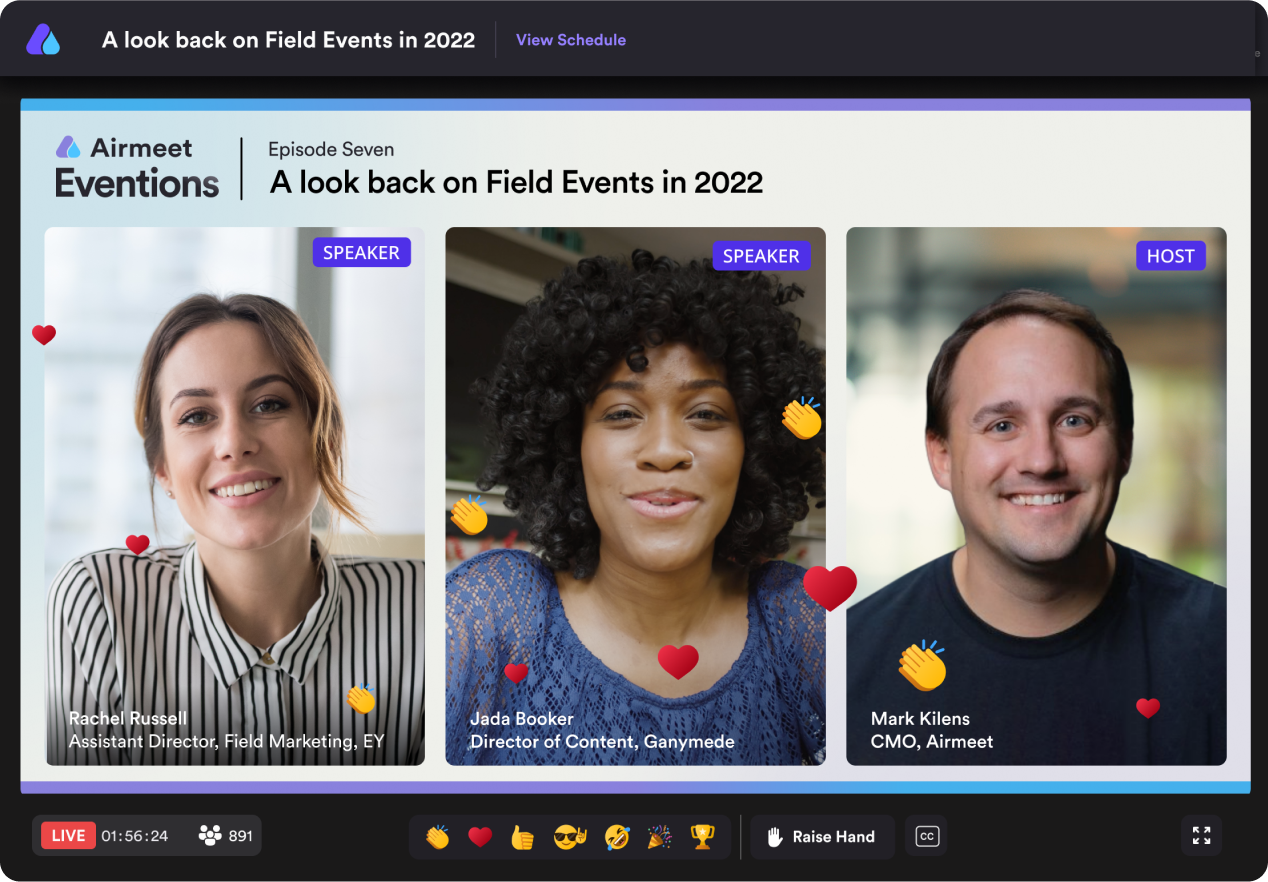Send the trophy reaction

(703, 837)
